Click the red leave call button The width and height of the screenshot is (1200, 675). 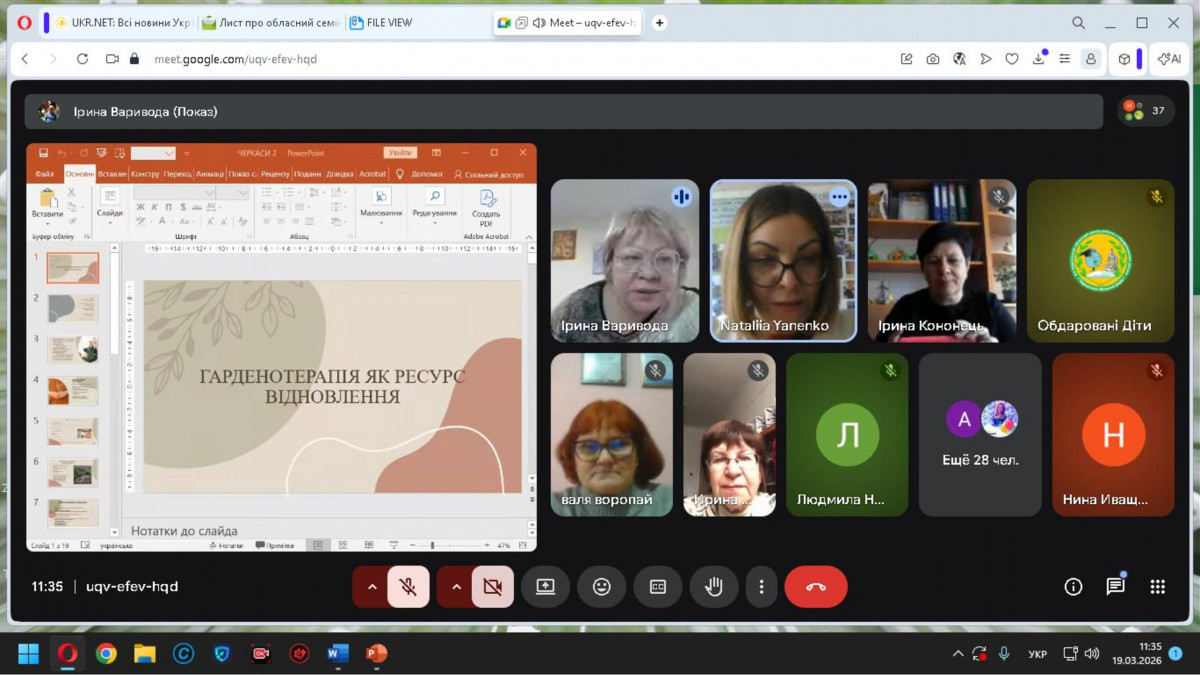click(x=815, y=587)
